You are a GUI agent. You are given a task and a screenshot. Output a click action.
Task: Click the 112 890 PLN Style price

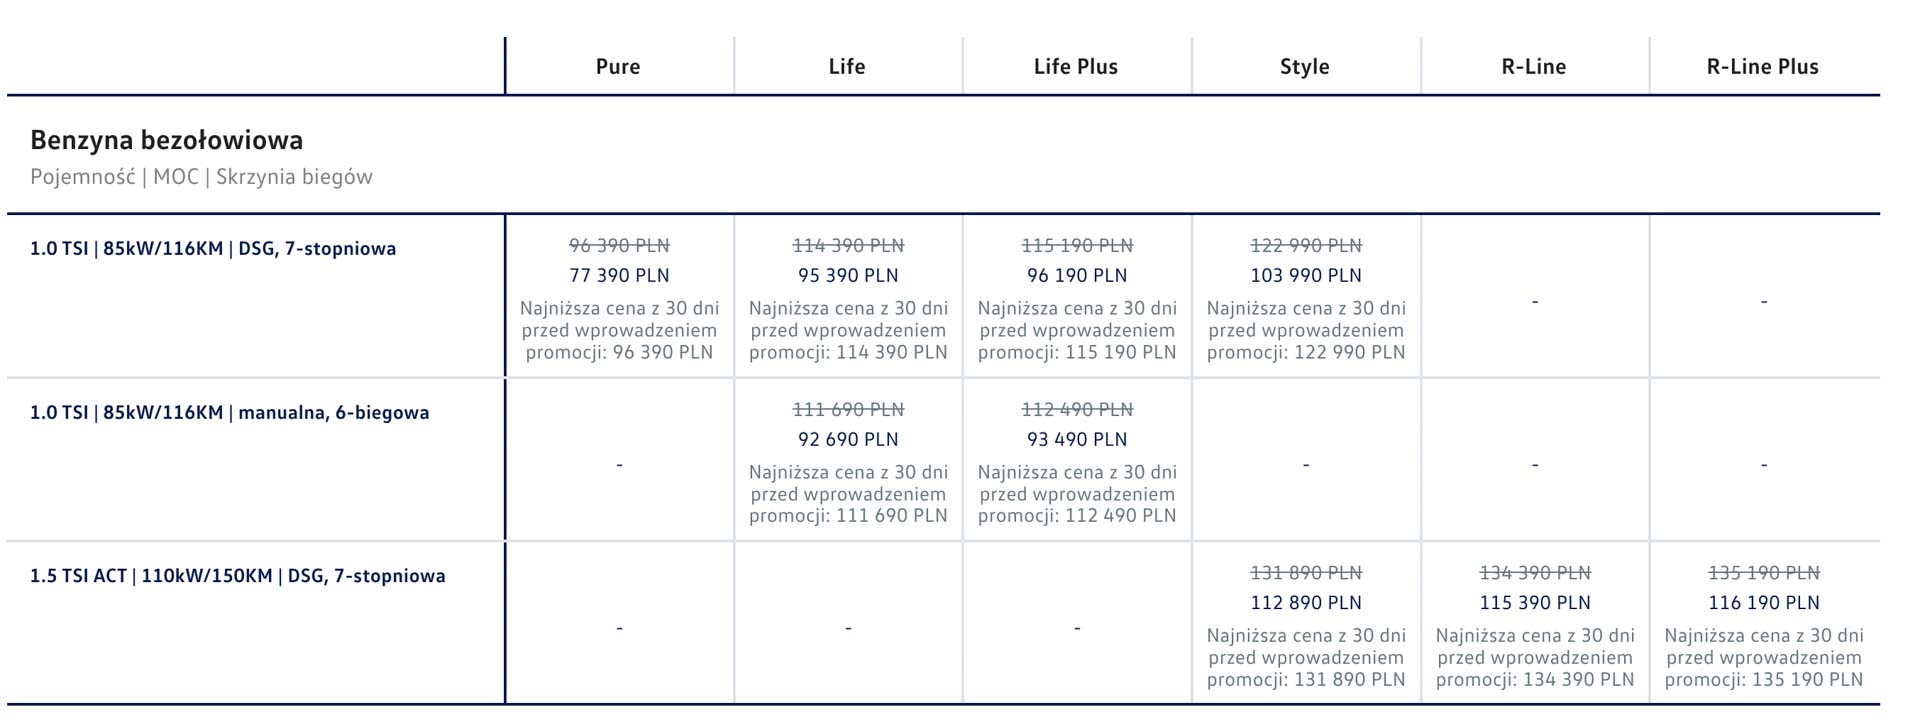click(1306, 603)
